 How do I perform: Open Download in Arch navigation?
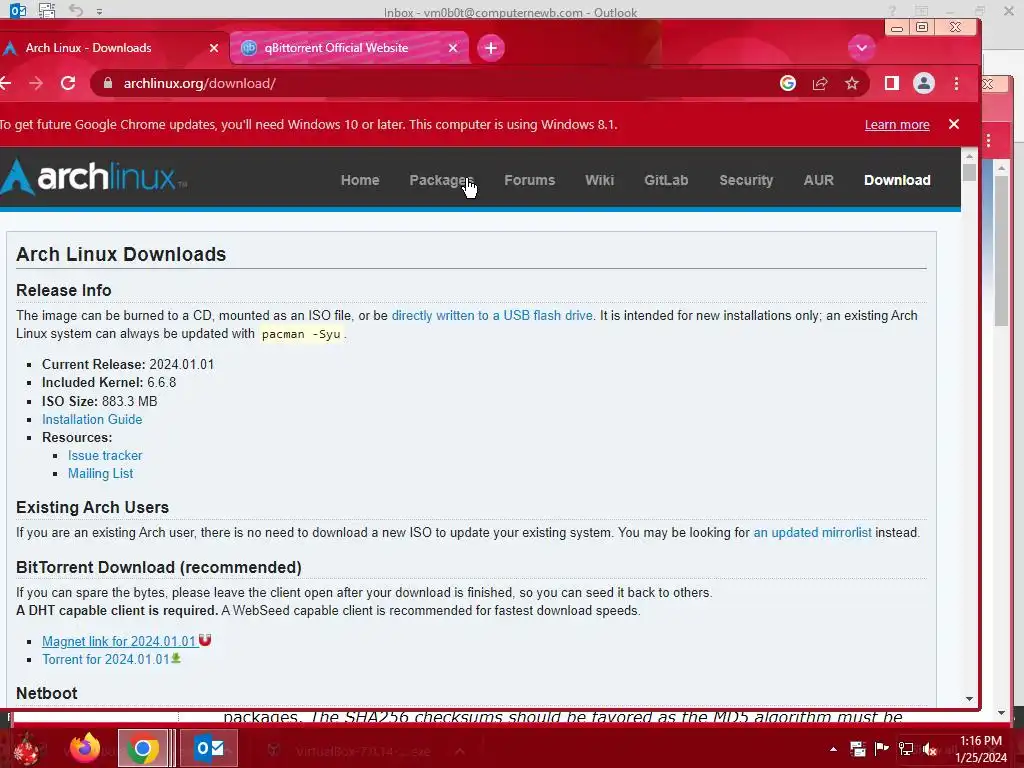click(x=897, y=180)
